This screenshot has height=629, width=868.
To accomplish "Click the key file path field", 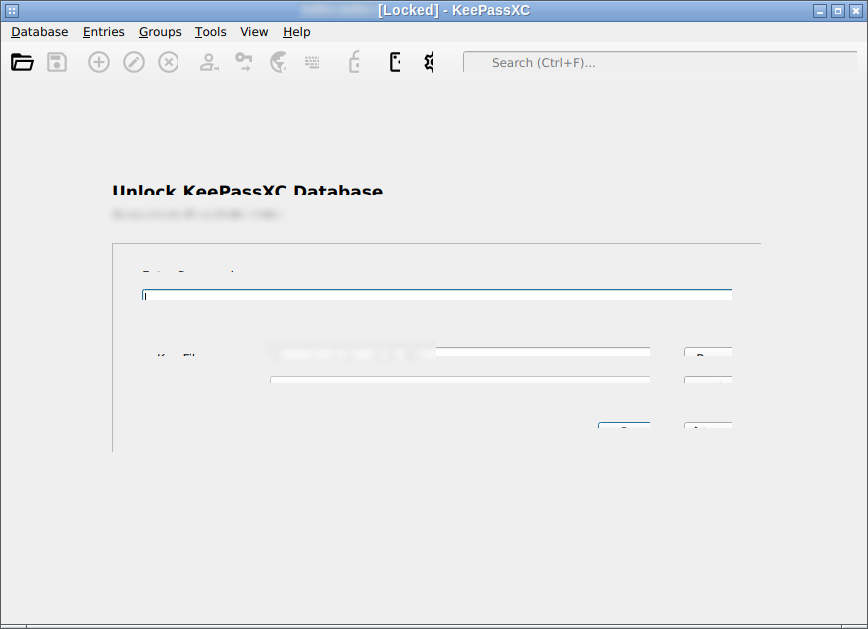I will click(x=460, y=352).
